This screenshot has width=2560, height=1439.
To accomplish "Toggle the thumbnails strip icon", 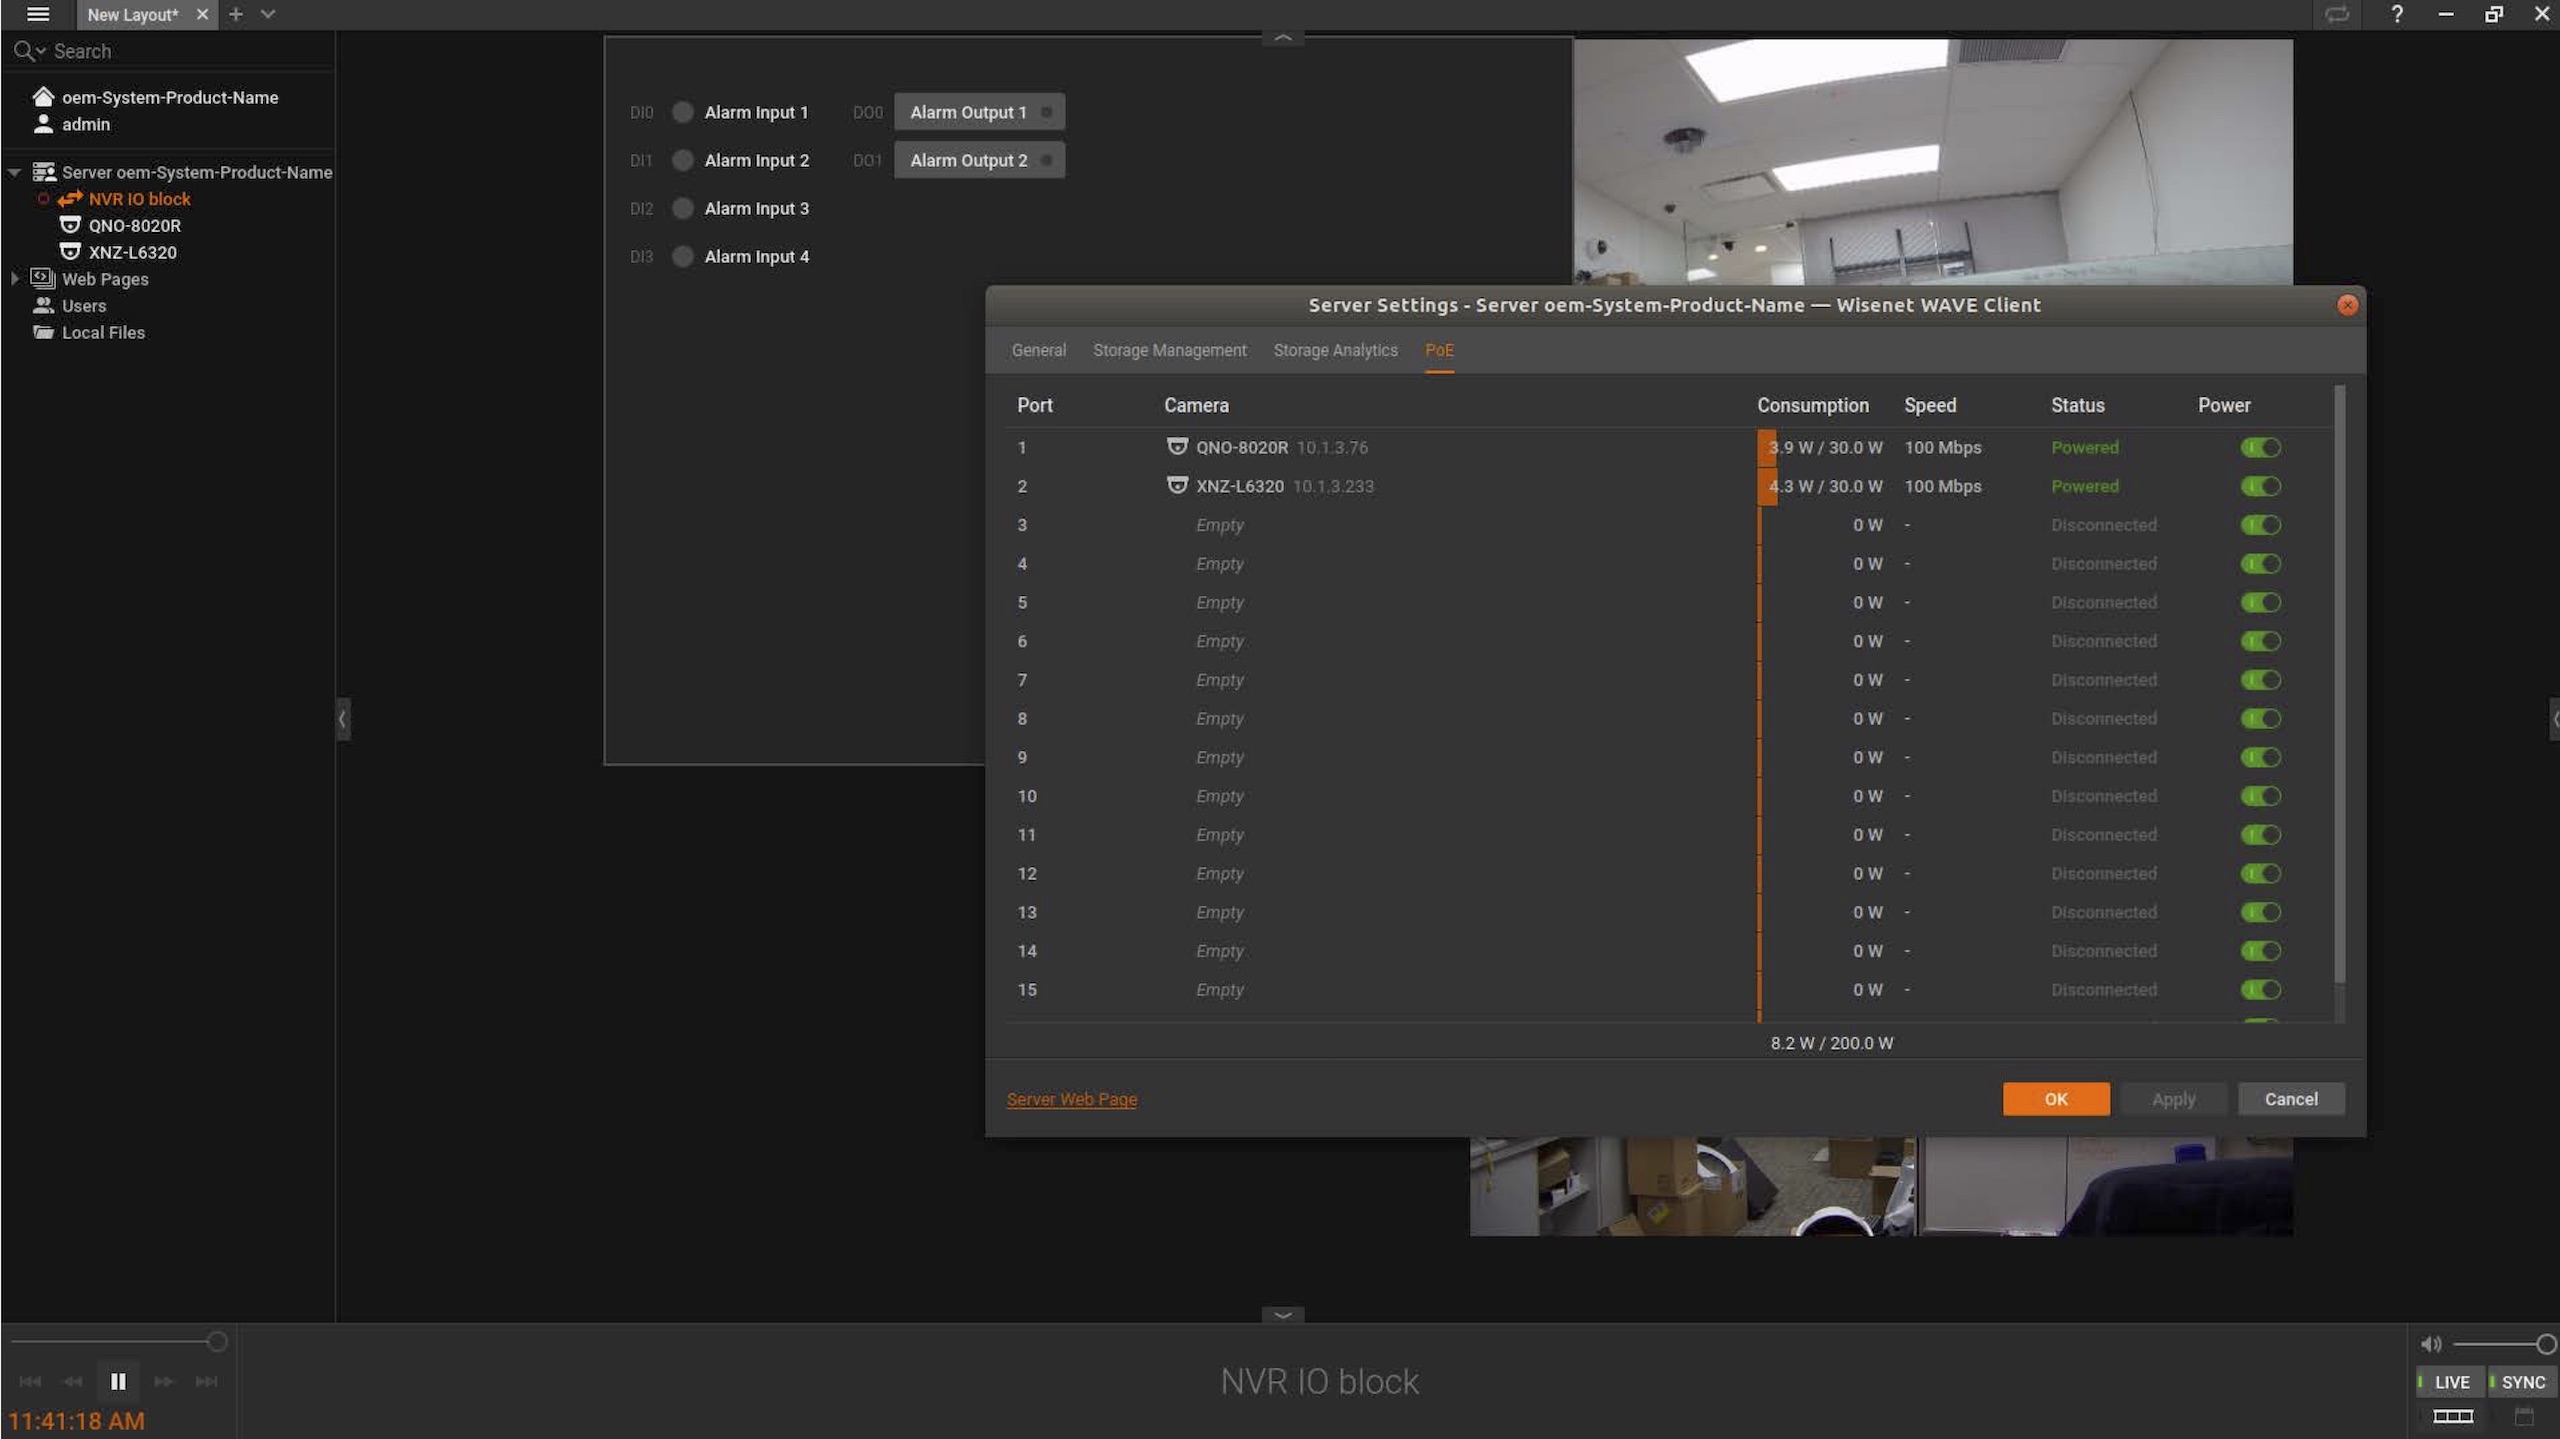I will point(2452,1416).
